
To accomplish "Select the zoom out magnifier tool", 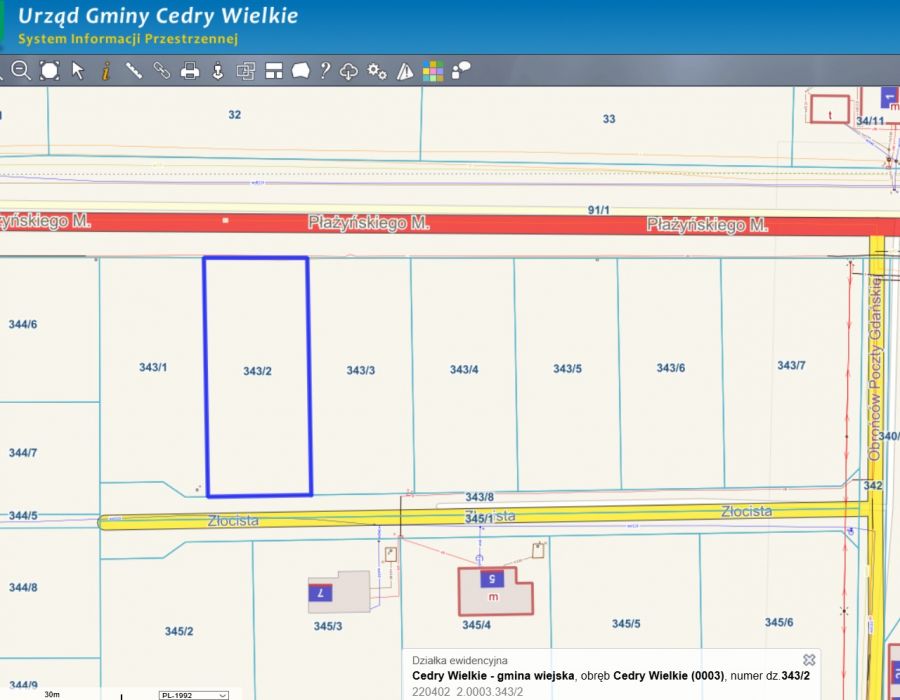I will coord(20,71).
